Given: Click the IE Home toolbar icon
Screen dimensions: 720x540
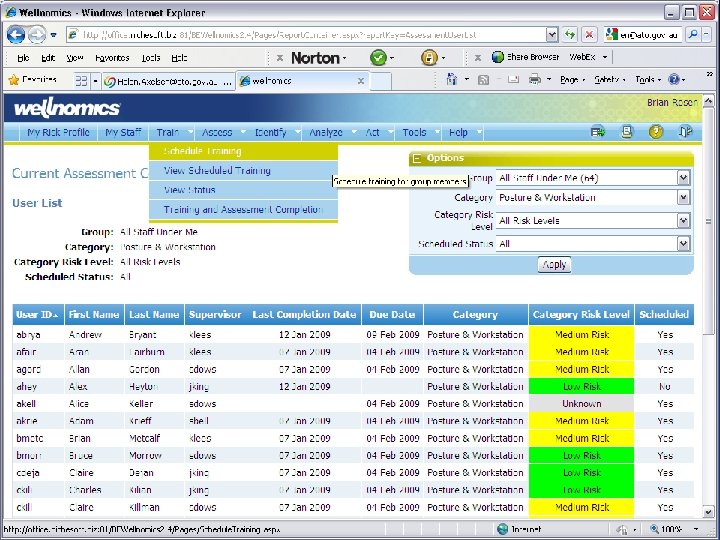Looking at the screenshot, I should pos(452,79).
